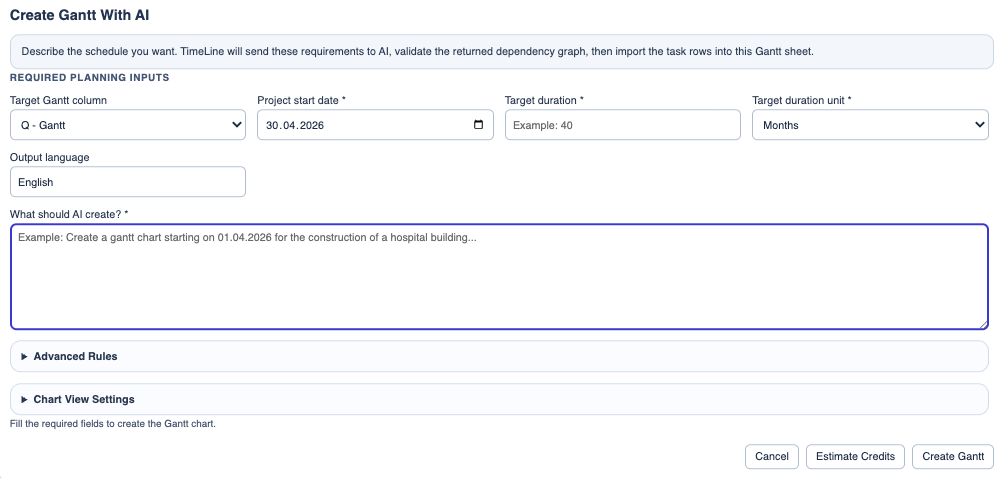Viewport: 1001px width, 478px height.
Task: Click the Fill the required fields hint text
Action: (x=113, y=424)
